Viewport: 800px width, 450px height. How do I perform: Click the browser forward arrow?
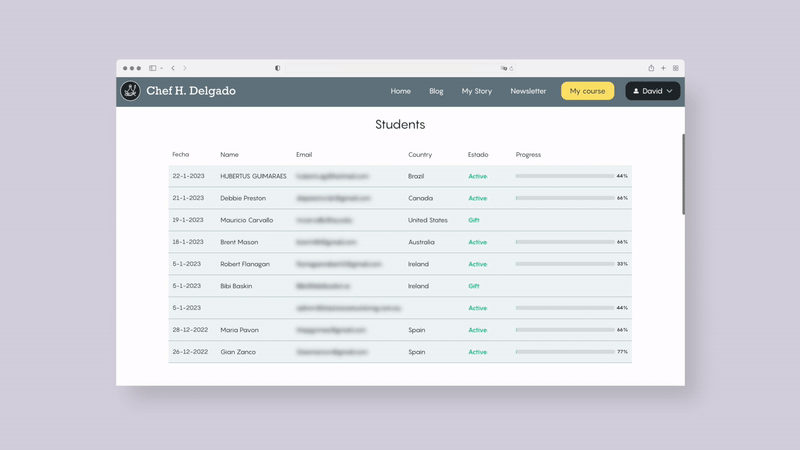click(x=185, y=68)
